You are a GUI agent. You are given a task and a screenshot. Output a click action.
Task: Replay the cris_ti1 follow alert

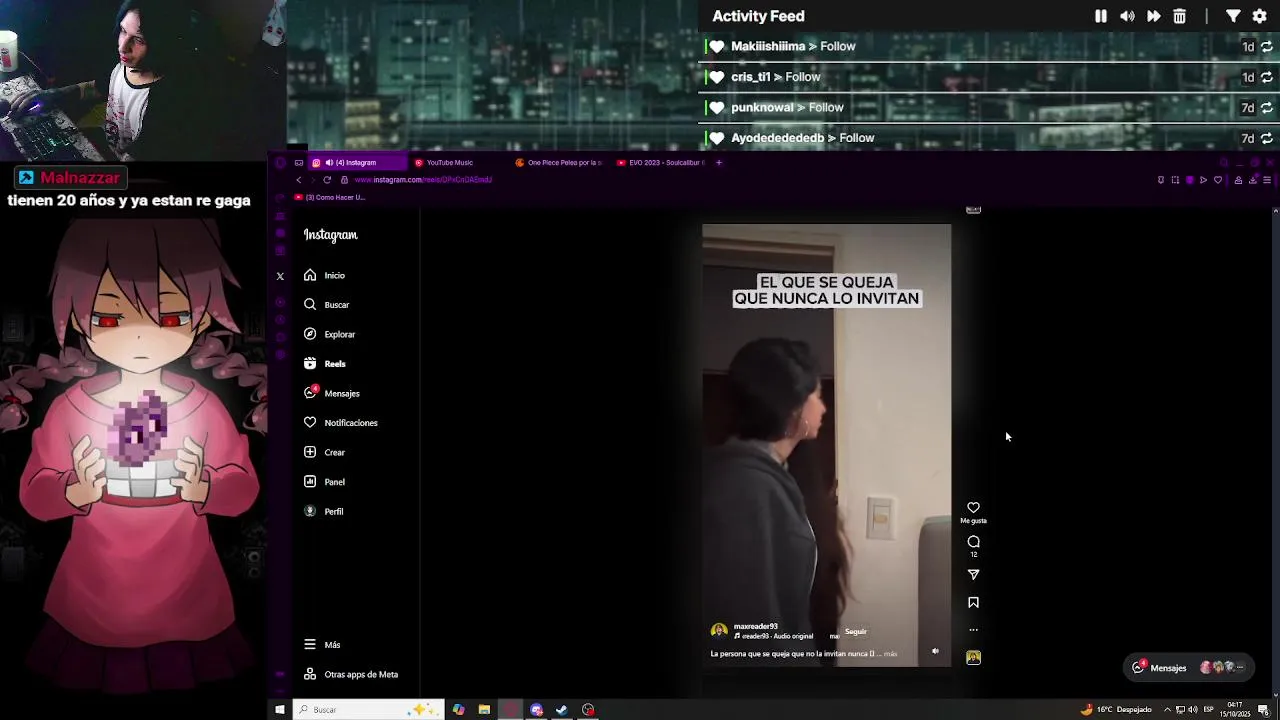(1266, 77)
